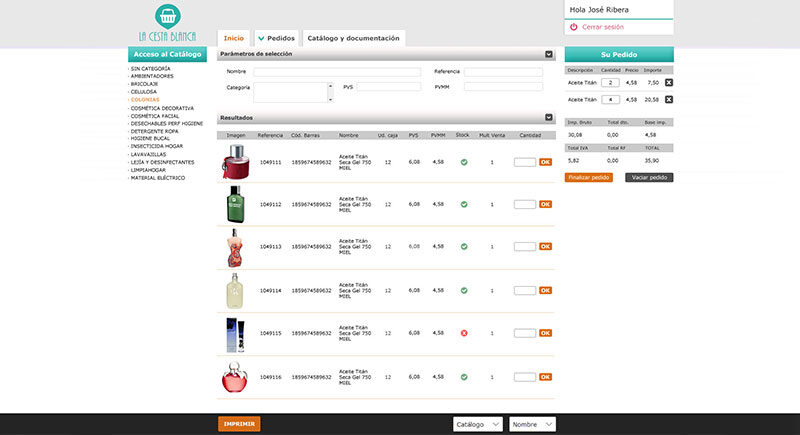Viewport: 800px width, 435px height.
Task: Open the pale bottle thumbnail for 1049114
Action: (235, 291)
